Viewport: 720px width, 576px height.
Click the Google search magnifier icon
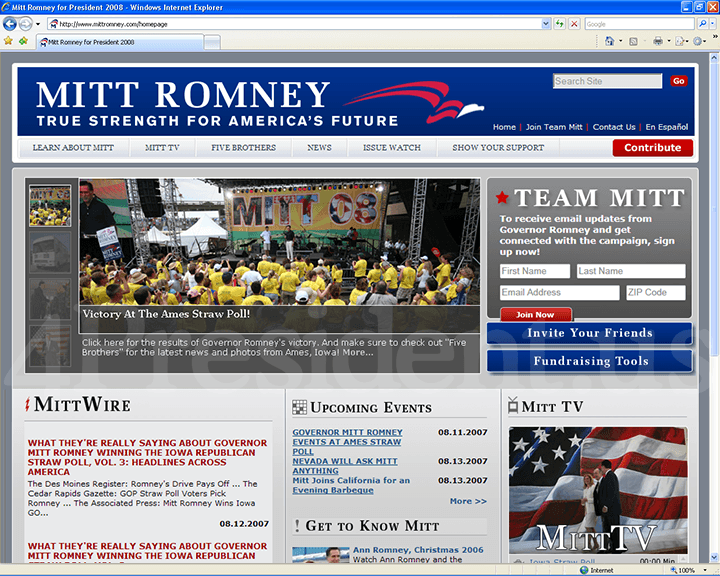point(702,24)
